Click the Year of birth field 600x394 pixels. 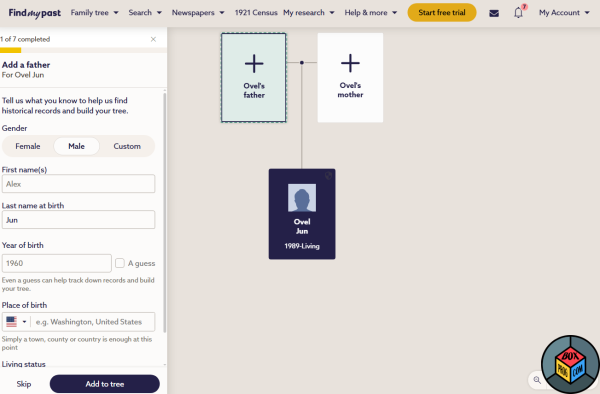(57, 263)
